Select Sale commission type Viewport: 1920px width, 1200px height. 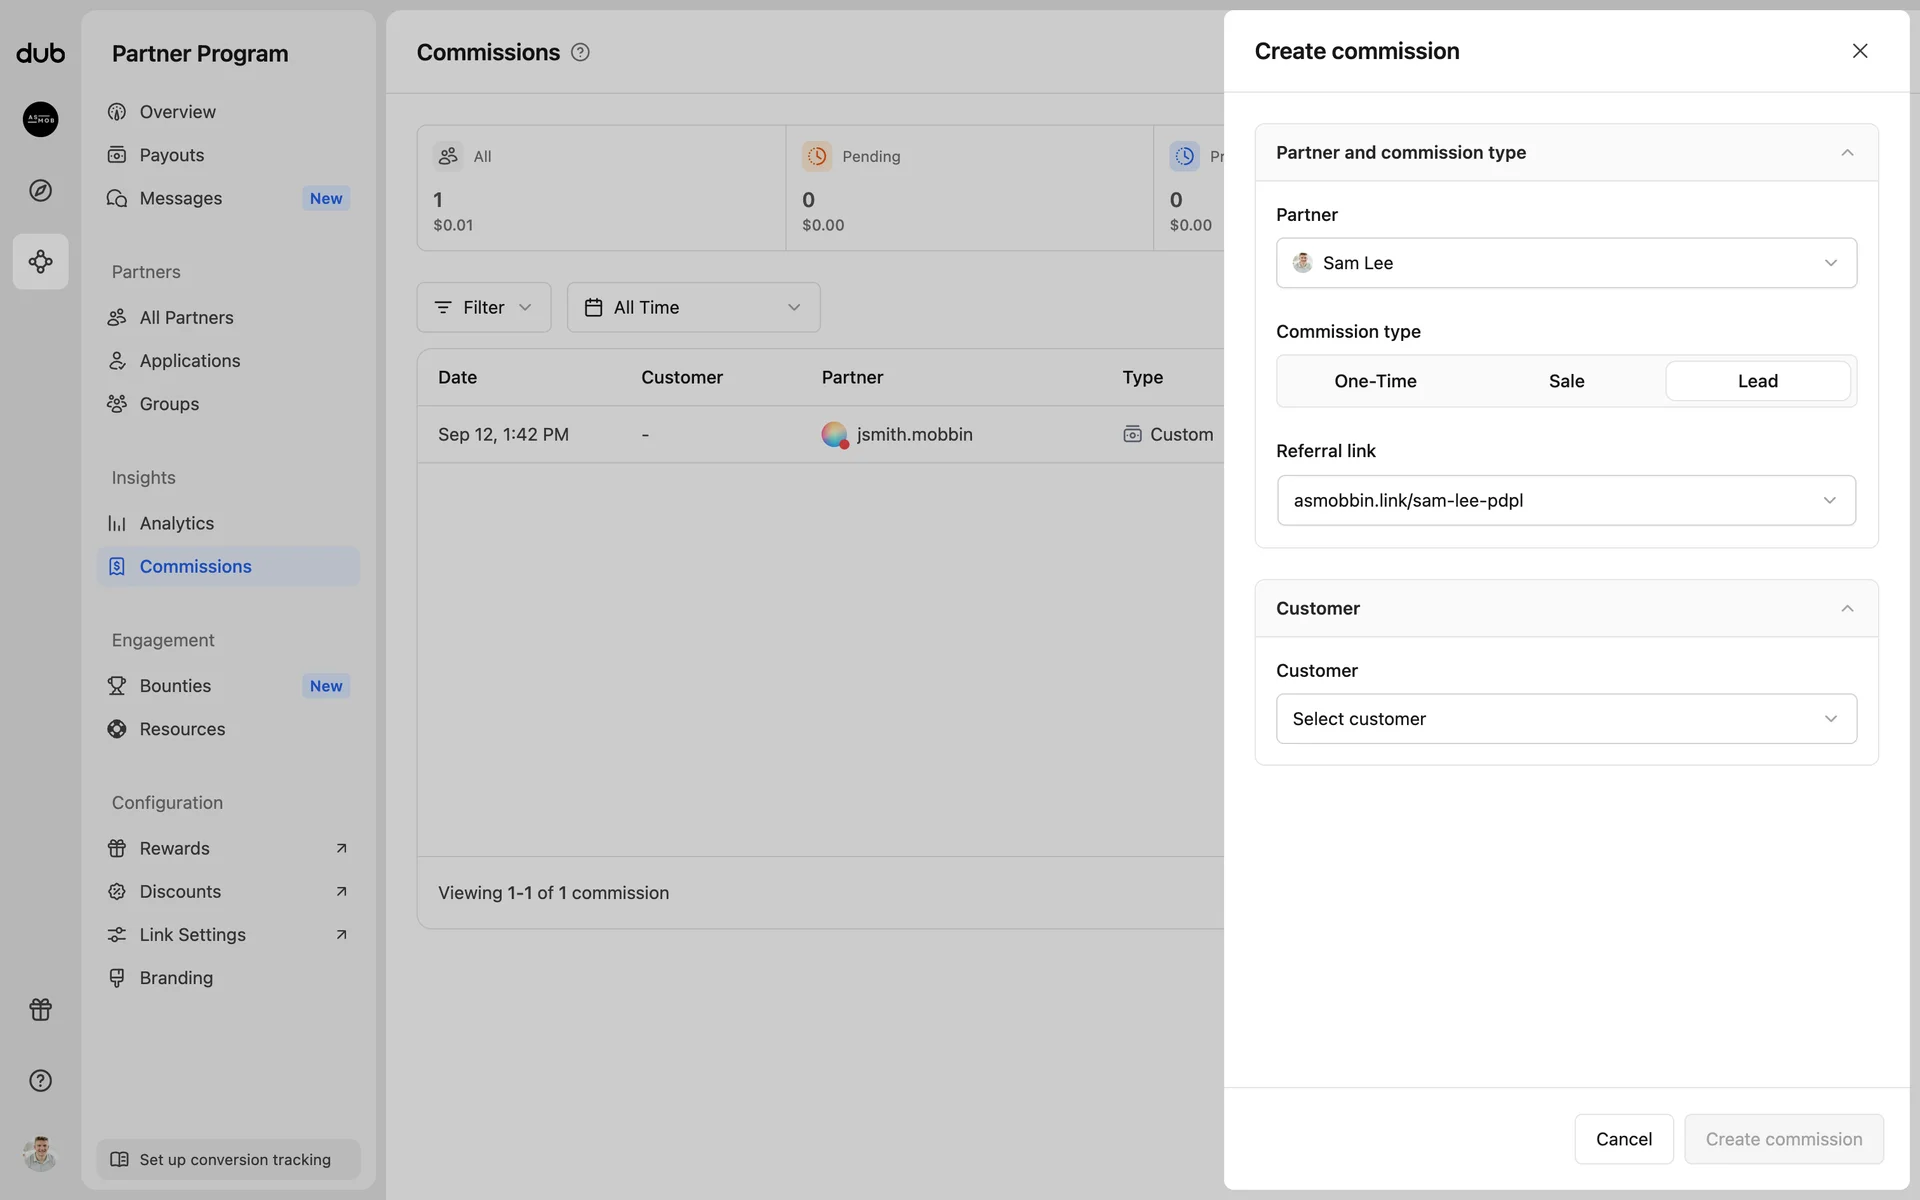(x=1566, y=381)
